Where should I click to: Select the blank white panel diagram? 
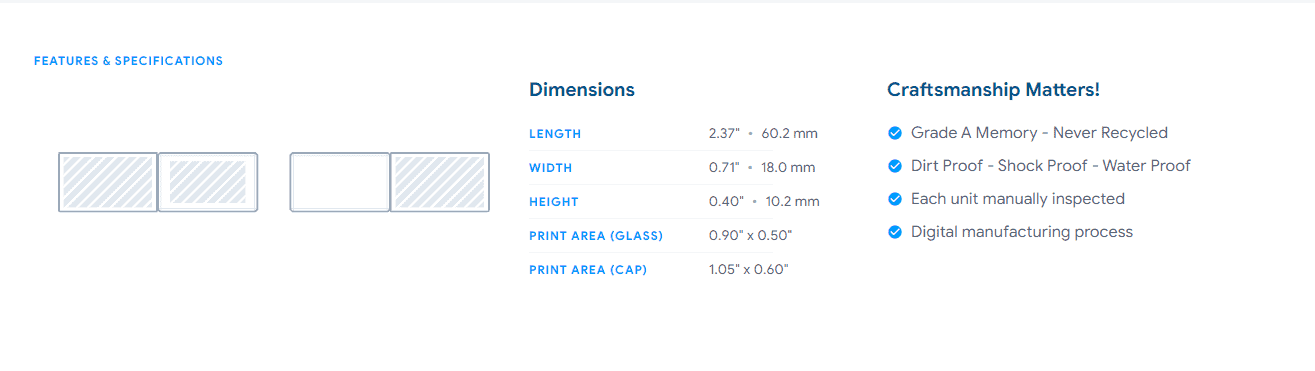point(340,182)
